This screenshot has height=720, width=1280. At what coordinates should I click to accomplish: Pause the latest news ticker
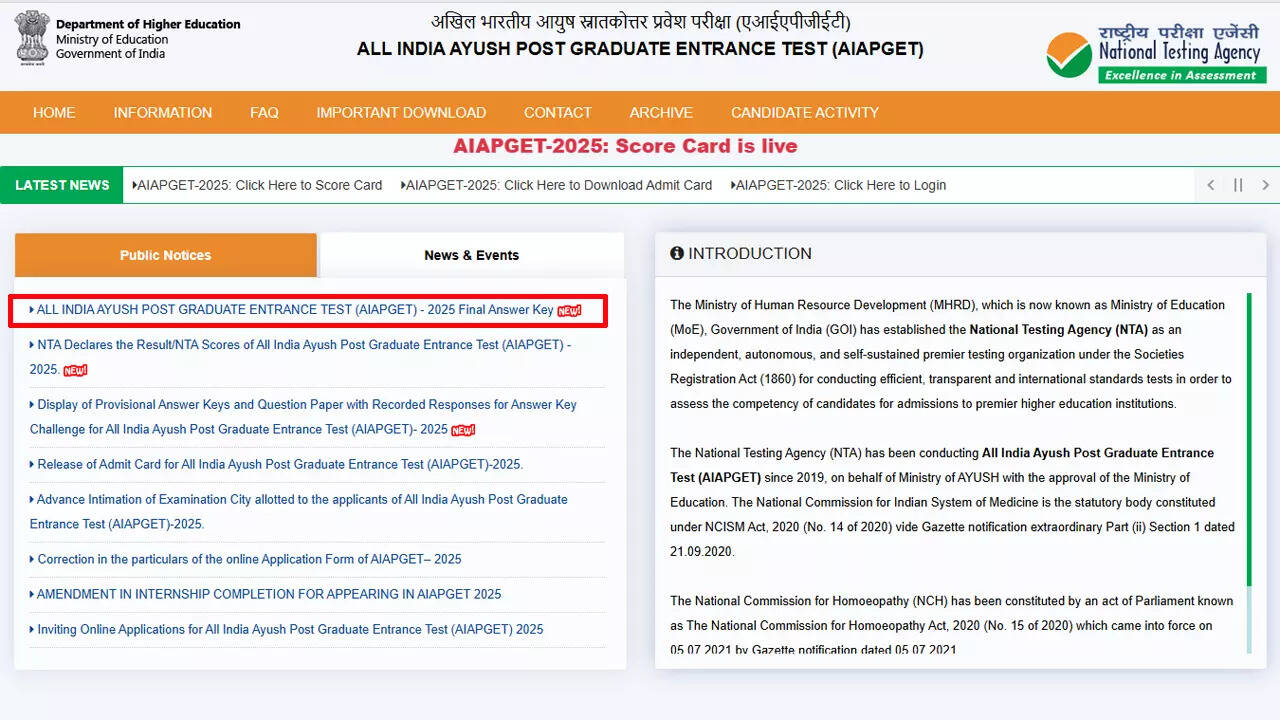(1238, 185)
